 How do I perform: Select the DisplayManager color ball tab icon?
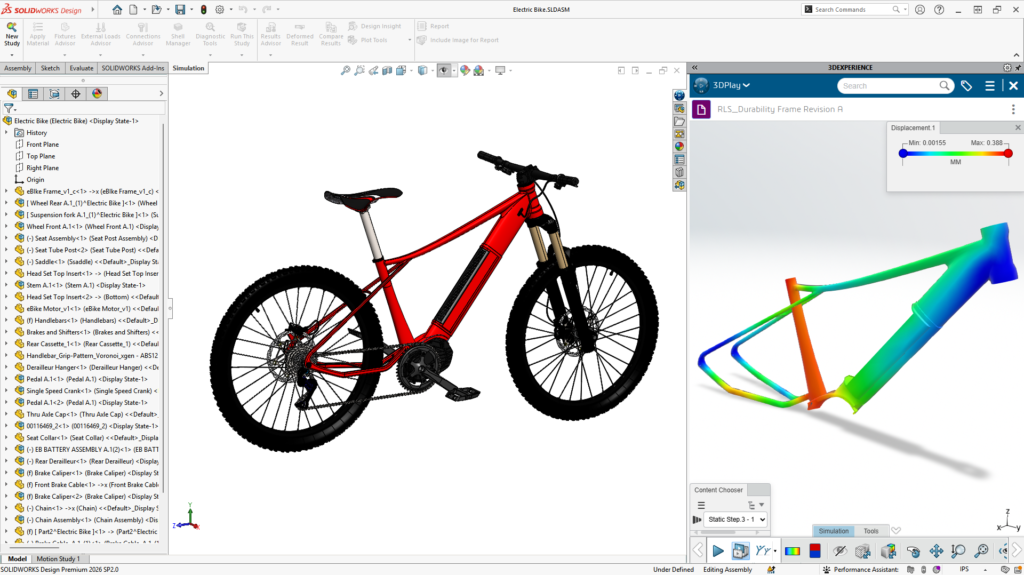pos(97,94)
